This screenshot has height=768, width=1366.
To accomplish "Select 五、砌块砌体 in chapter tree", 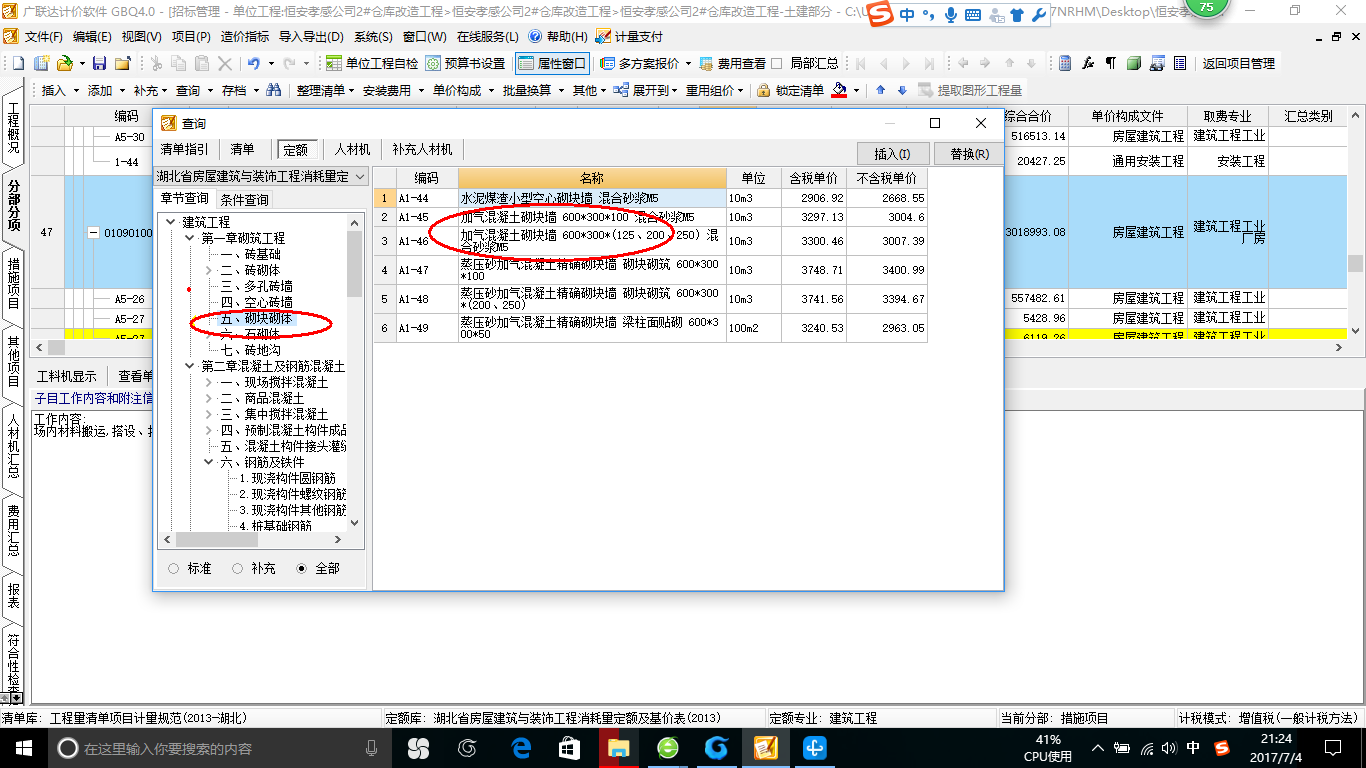I will point(257,318).
